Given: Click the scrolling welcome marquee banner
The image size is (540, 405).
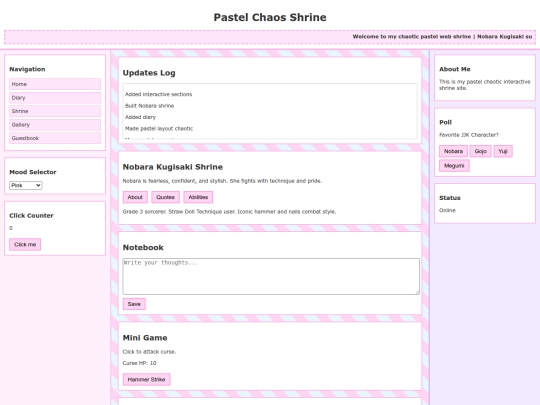Looking at the screenshot, I should (x=270, y=37).
